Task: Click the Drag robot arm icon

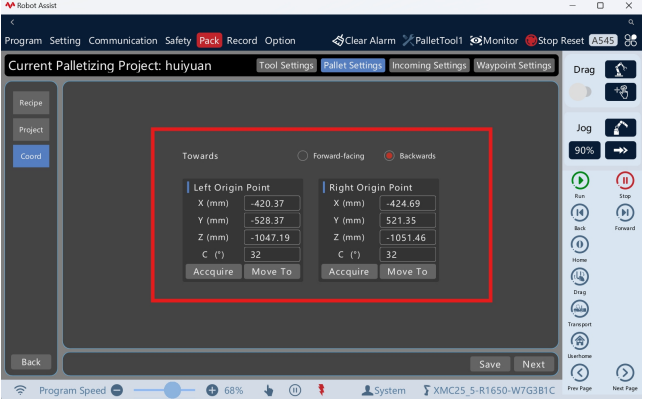Action: [620, 69]
